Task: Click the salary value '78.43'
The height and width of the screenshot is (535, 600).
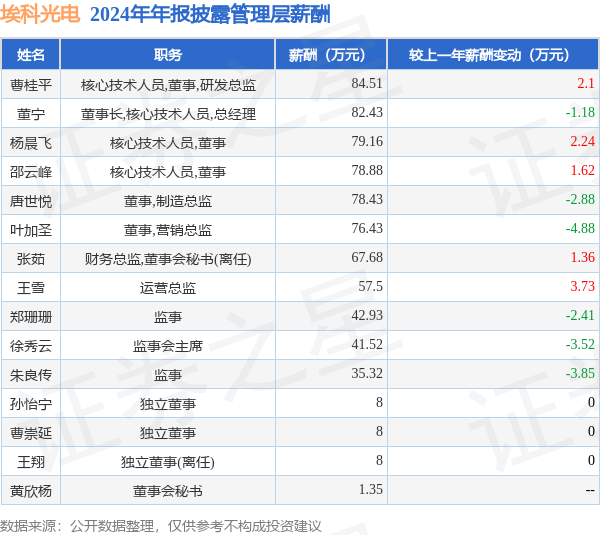Action: click(x=367, y=200)
